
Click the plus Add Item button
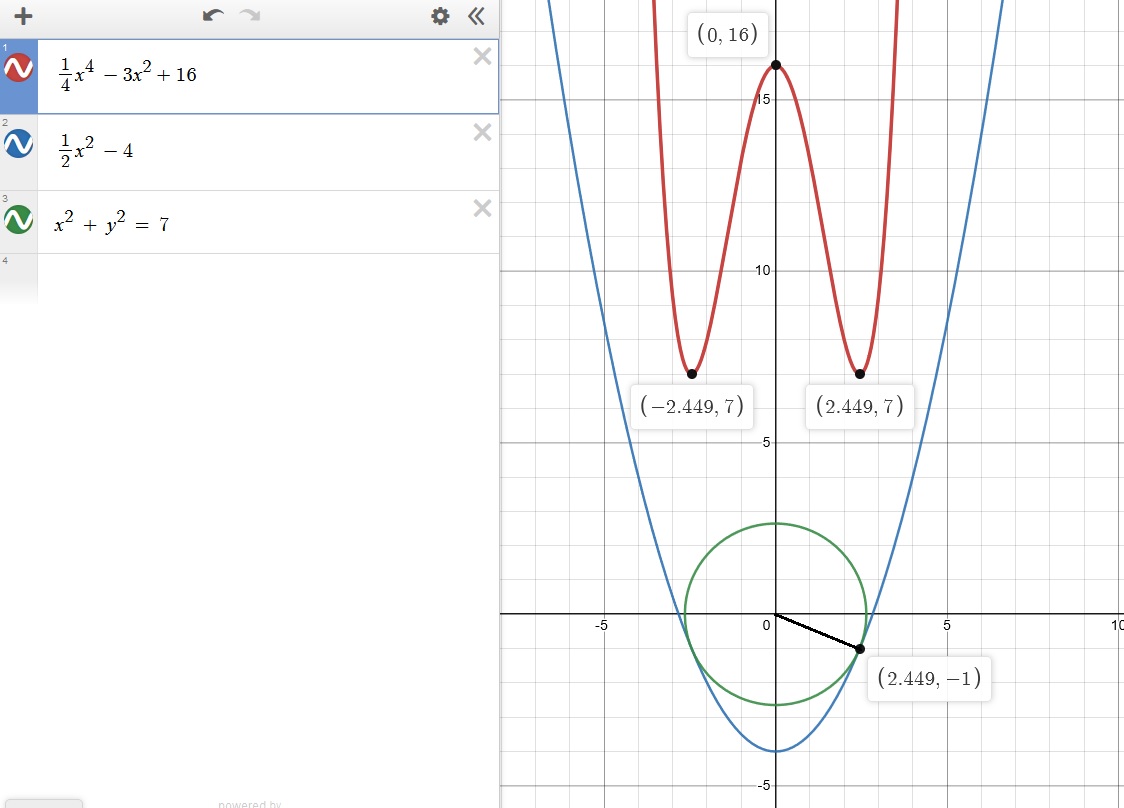(23, 16)
